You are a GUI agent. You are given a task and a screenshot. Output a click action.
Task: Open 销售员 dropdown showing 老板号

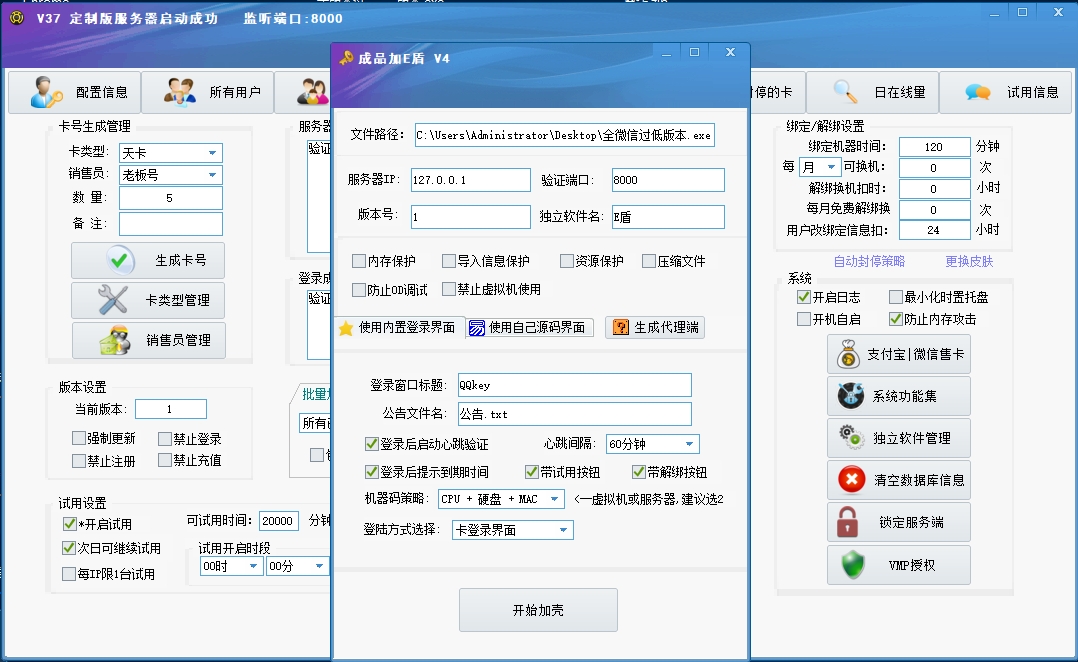170,175
